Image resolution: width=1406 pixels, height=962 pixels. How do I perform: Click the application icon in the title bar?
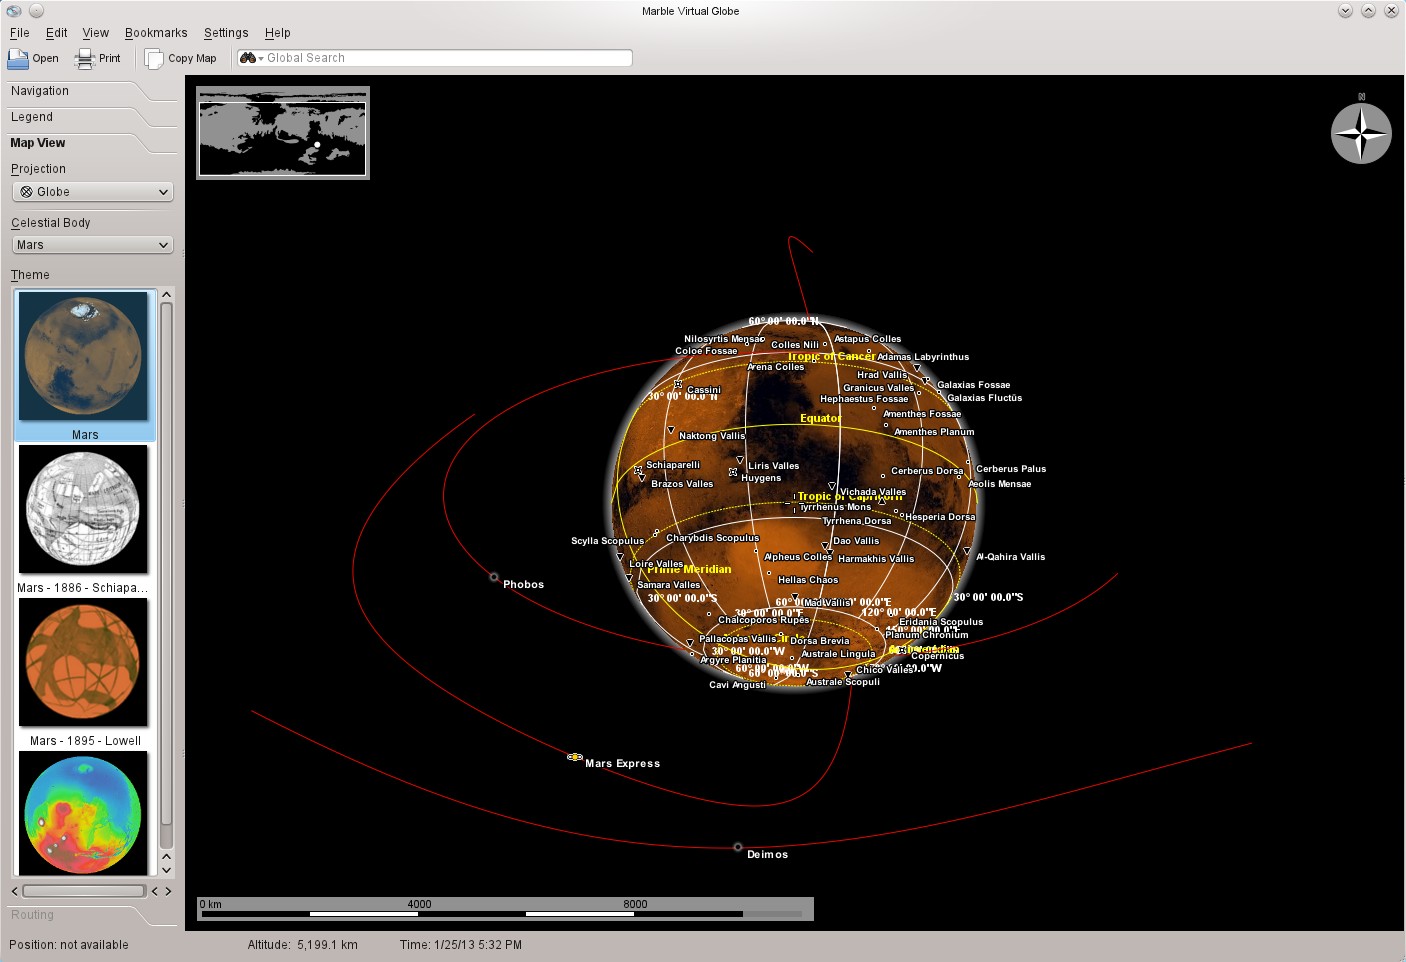coord(13,11)
